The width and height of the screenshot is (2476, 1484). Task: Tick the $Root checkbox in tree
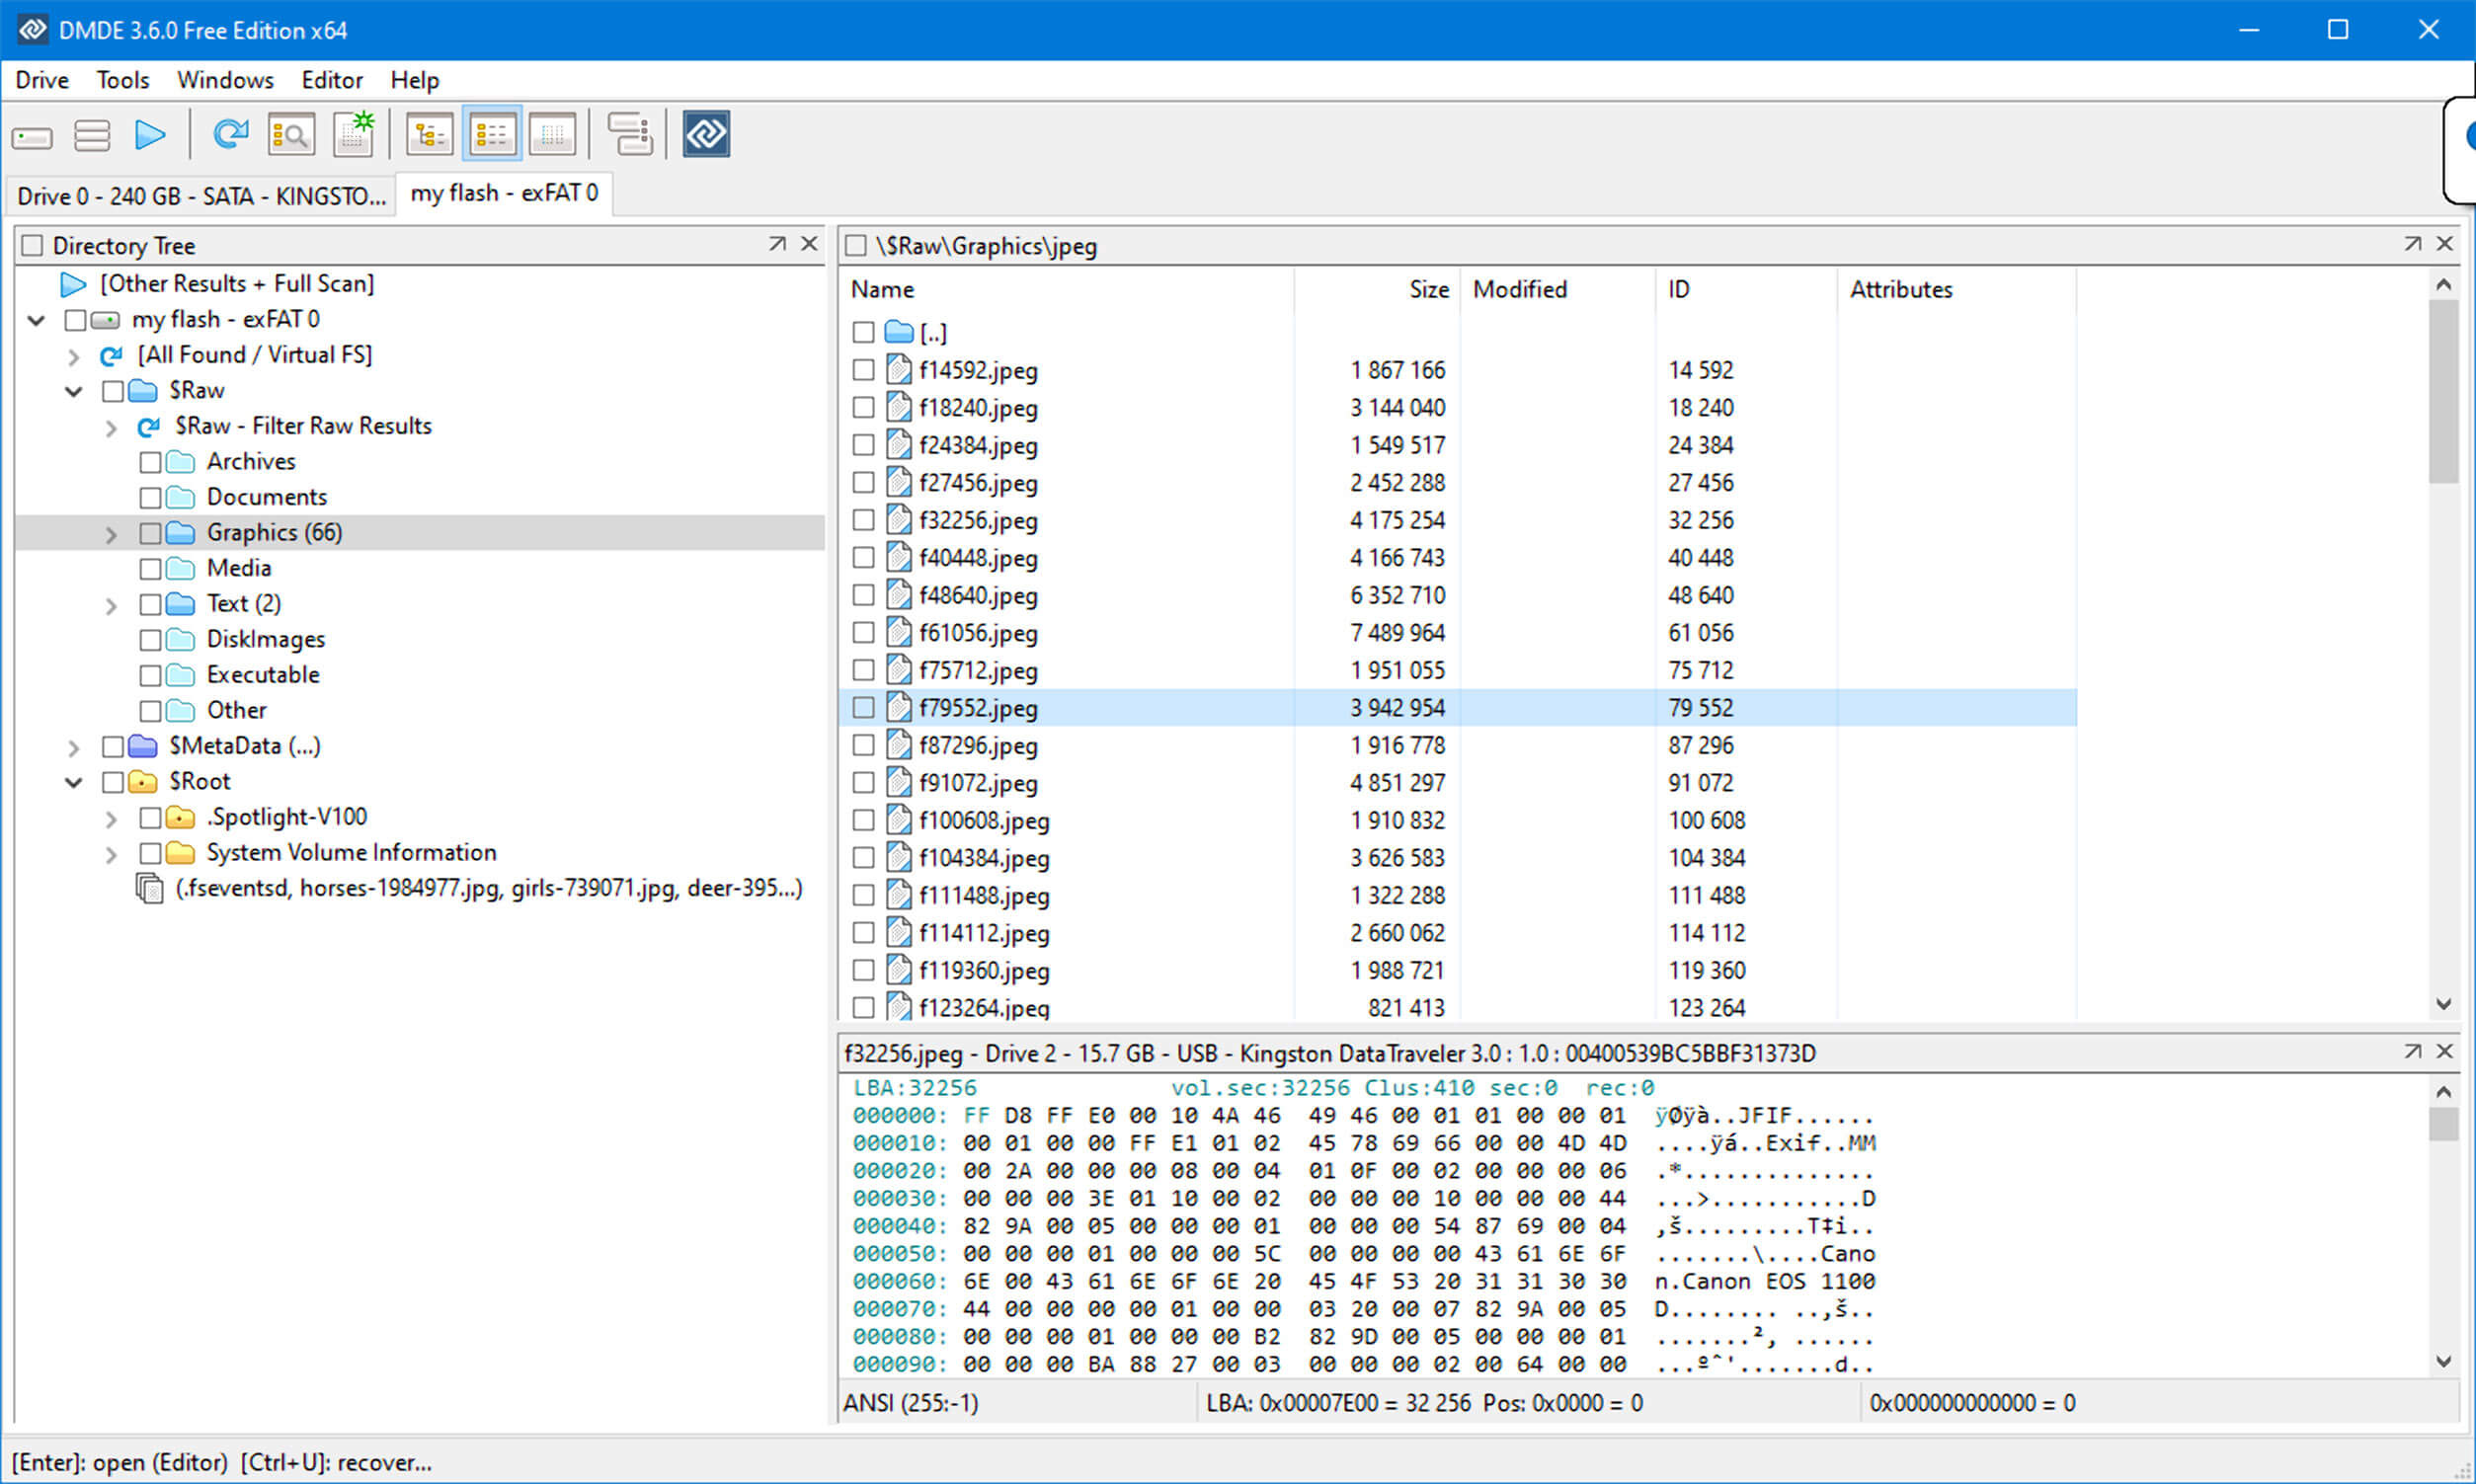pyautogui.click(x=113, y=782)
